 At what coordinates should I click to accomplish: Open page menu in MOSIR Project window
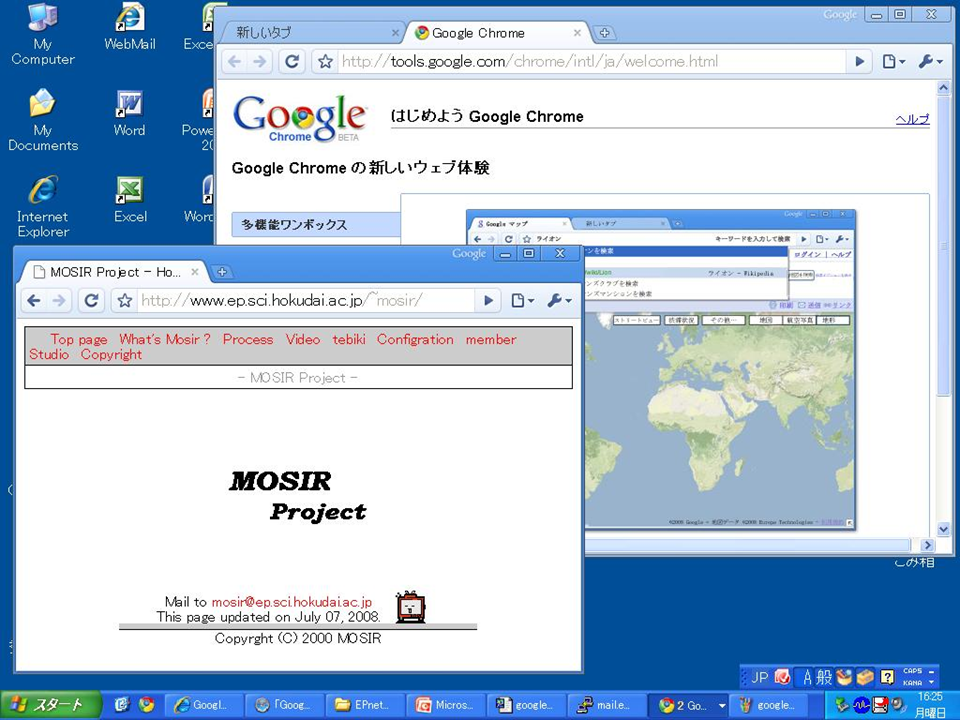pos(522,301)
